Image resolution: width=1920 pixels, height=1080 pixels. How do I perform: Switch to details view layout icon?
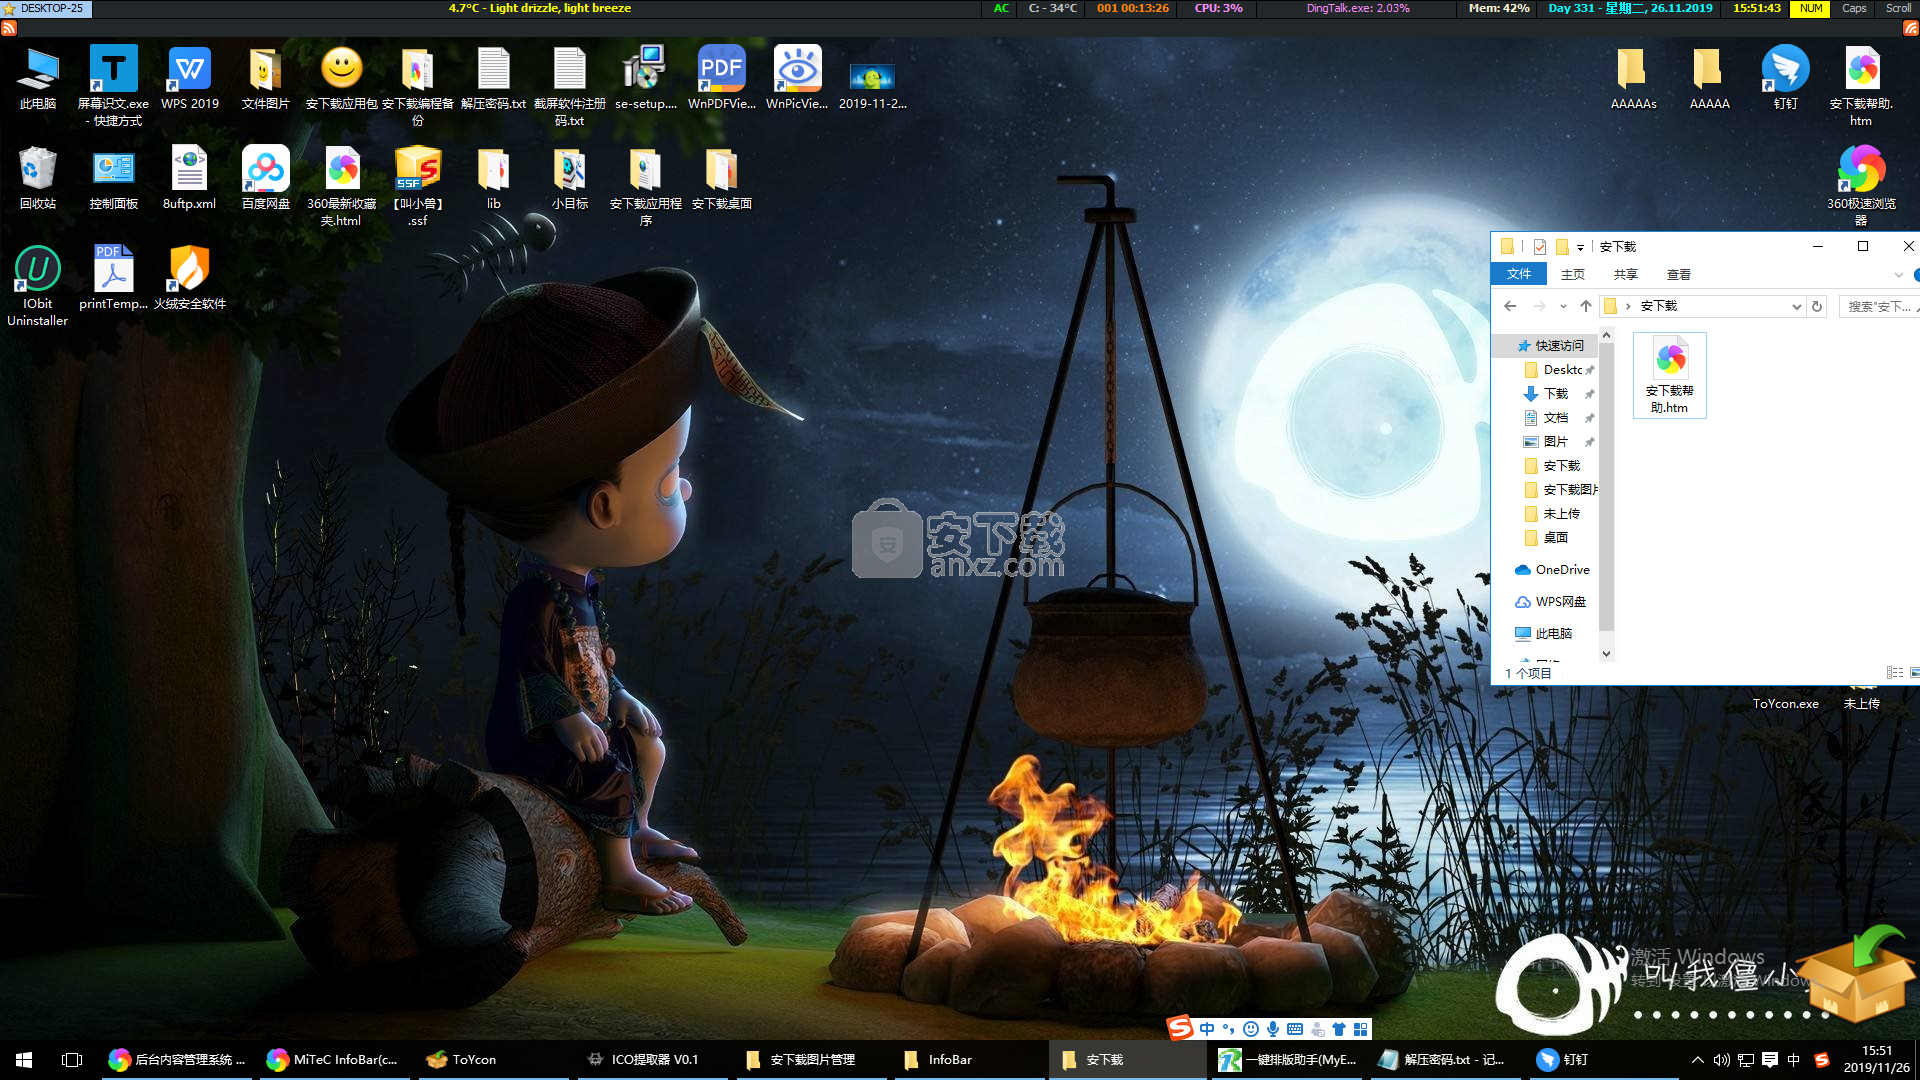[x=1894, y=673]
